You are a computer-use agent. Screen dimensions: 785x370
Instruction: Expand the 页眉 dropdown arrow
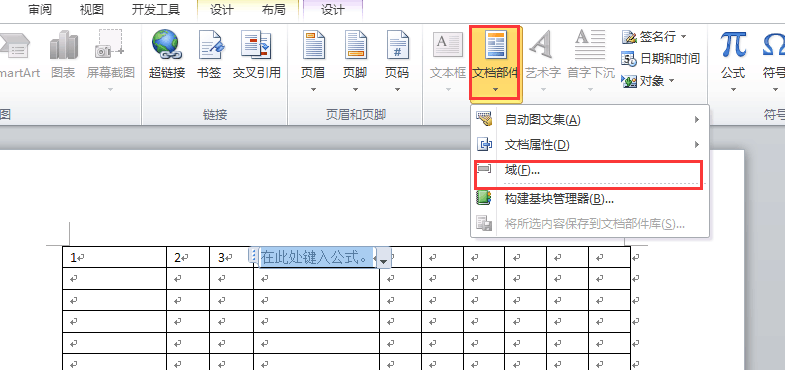point(313,90)
